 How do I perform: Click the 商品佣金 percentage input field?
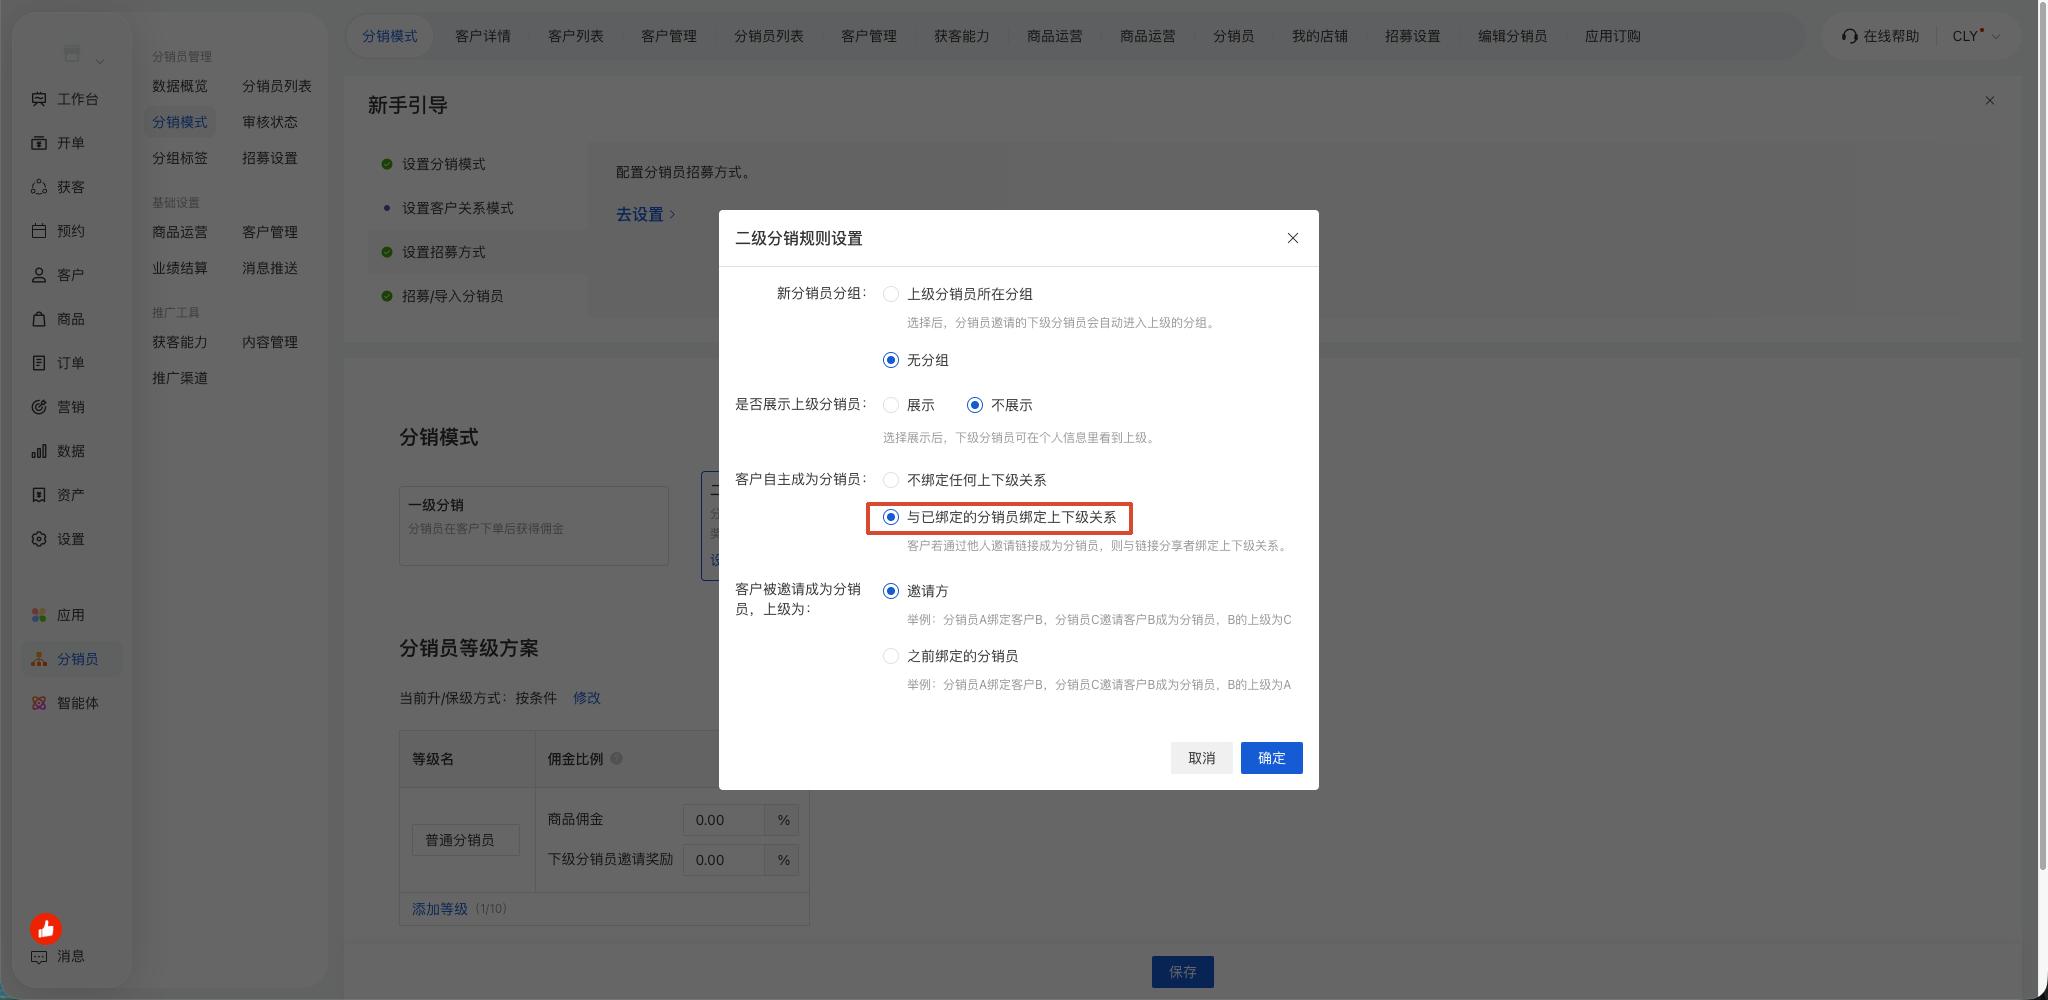pyautogui.click(x=724, y=820)
